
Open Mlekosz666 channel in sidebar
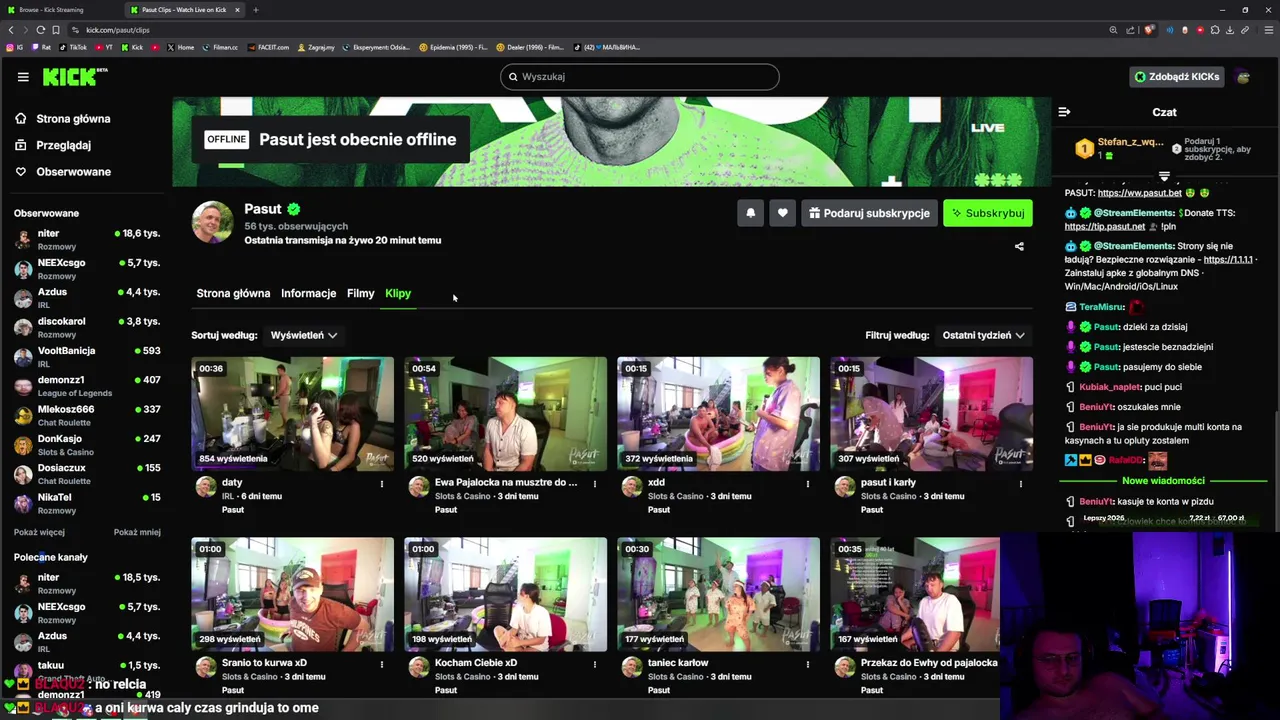87,415
